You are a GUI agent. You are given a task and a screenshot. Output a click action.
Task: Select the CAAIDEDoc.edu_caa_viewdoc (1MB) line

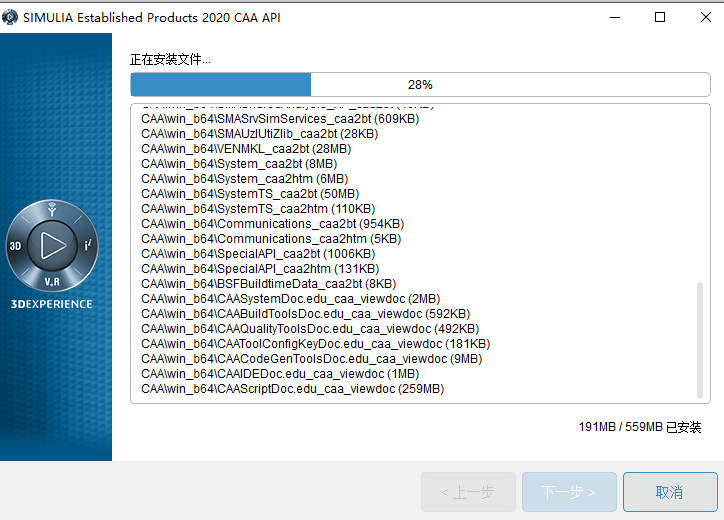(x=280, y=374)
